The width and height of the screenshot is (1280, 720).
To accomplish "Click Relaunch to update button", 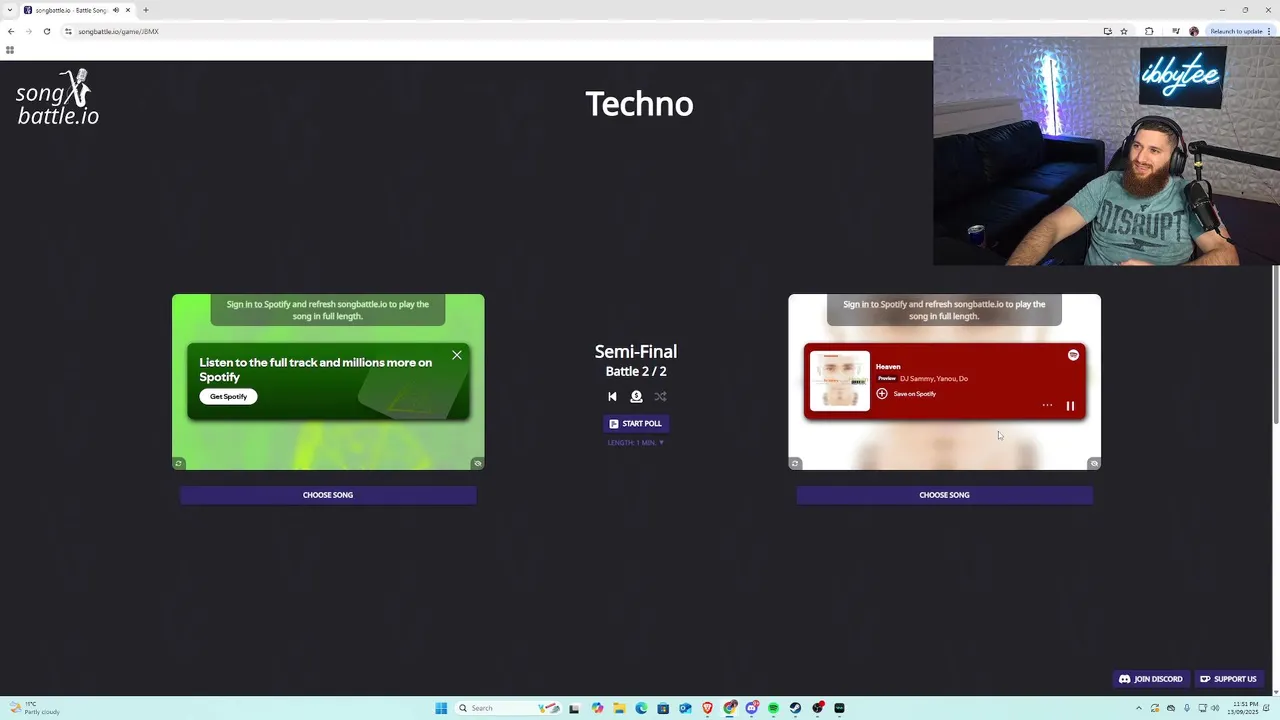I will (1236, 31).
